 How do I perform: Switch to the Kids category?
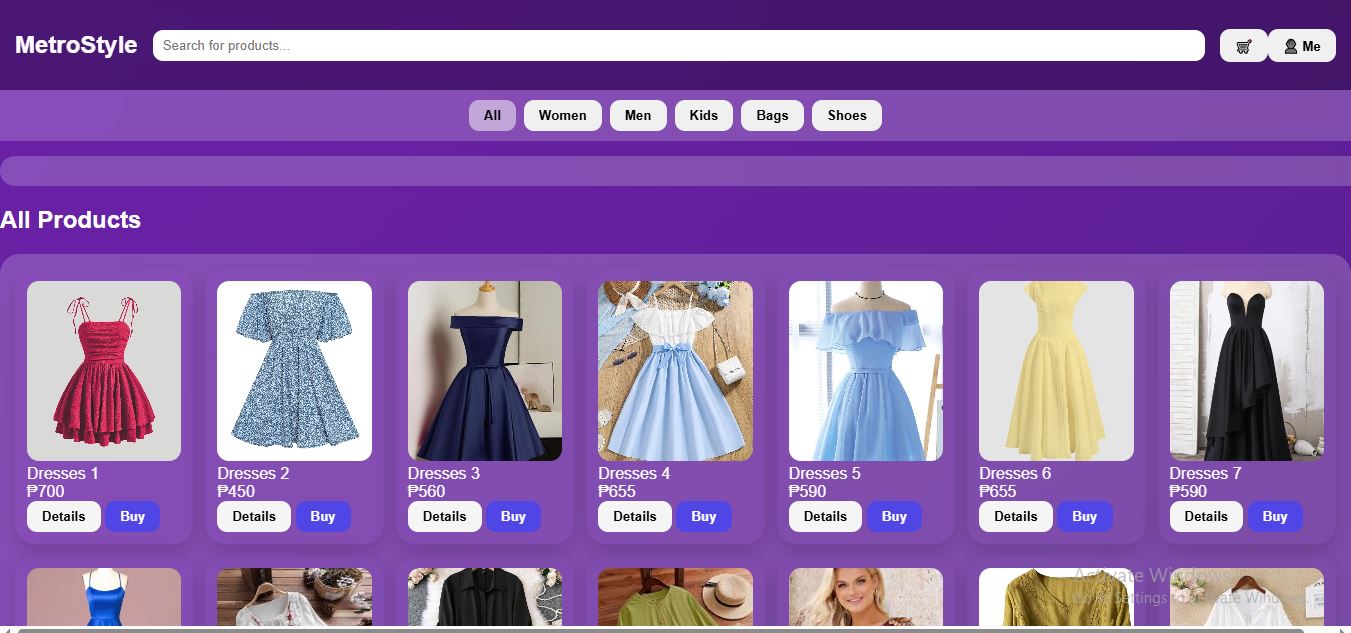click(x=703, y=115)
